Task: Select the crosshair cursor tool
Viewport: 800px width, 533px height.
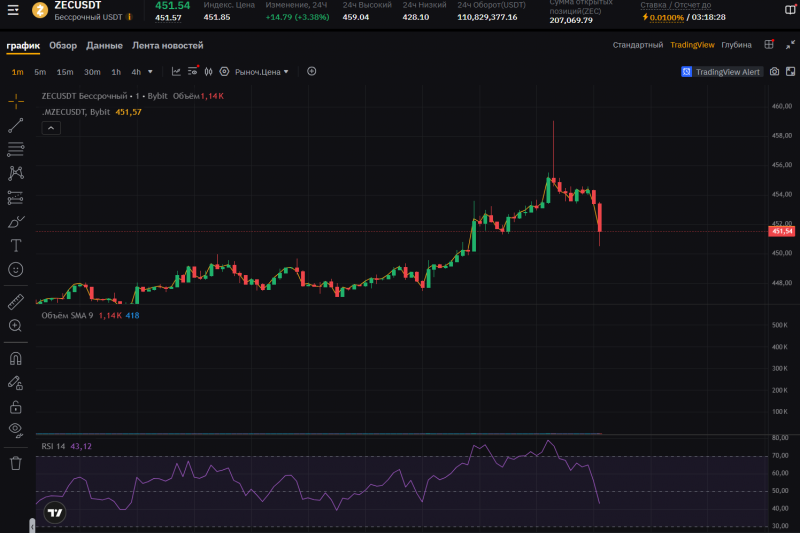Action: pos(15,101)
